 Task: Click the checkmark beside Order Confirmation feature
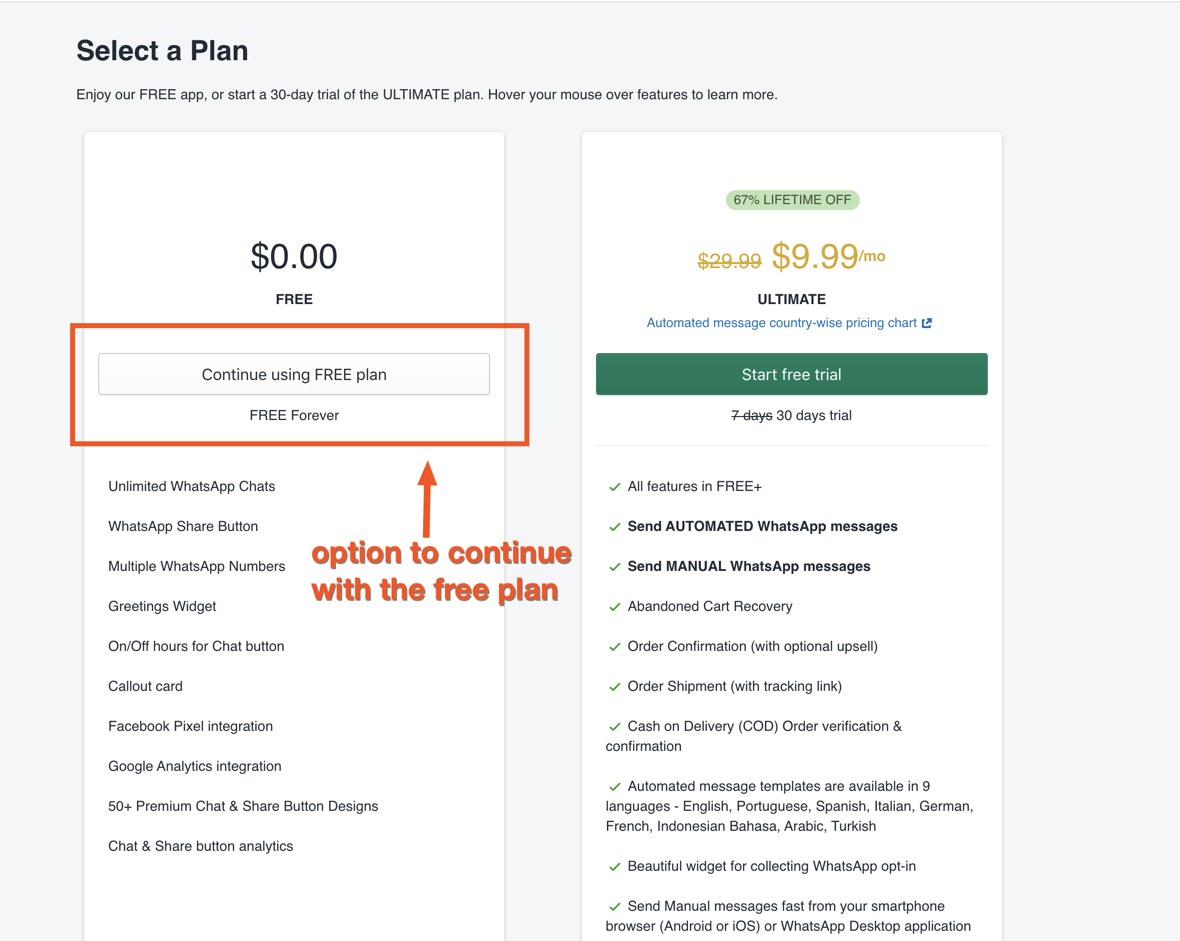(x=615, y=647)
